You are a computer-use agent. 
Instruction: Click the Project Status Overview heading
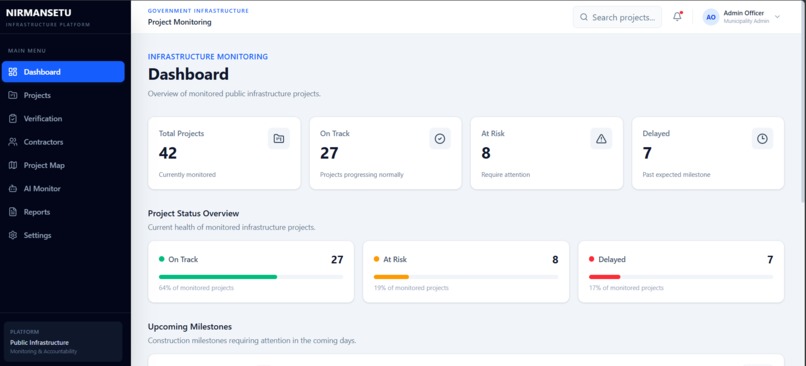pos(193,213)
